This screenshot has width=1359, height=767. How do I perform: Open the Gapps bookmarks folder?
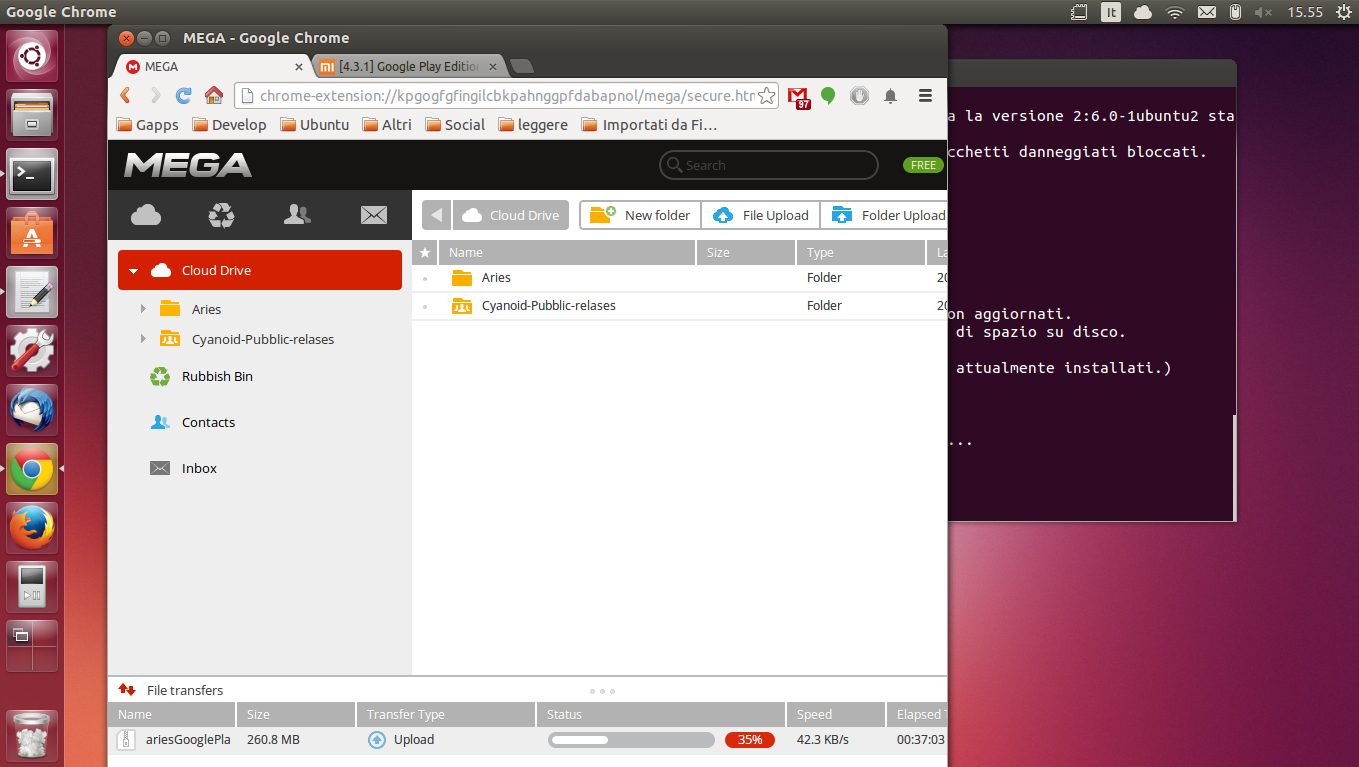tap(147, 125)
